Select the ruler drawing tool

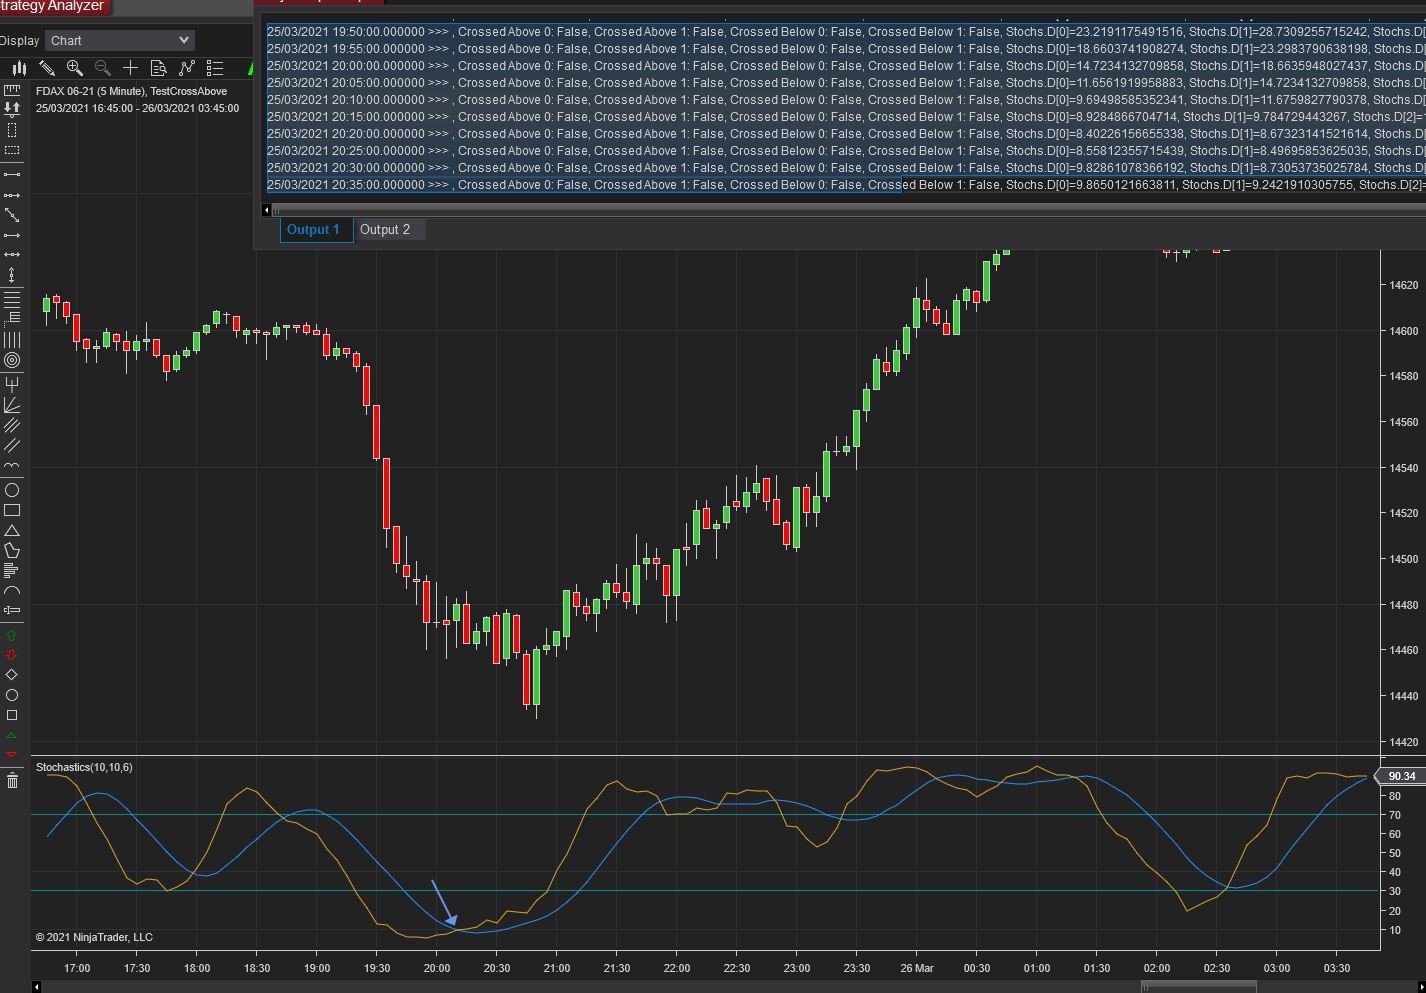tap(12, 90)
